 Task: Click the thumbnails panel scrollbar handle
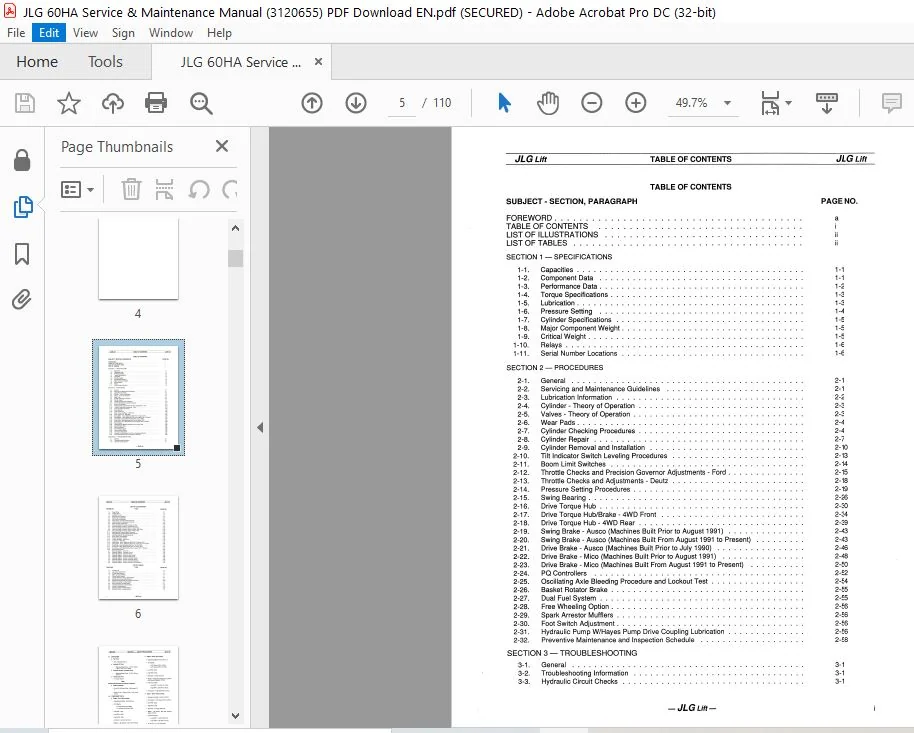(x=235, y=258)
